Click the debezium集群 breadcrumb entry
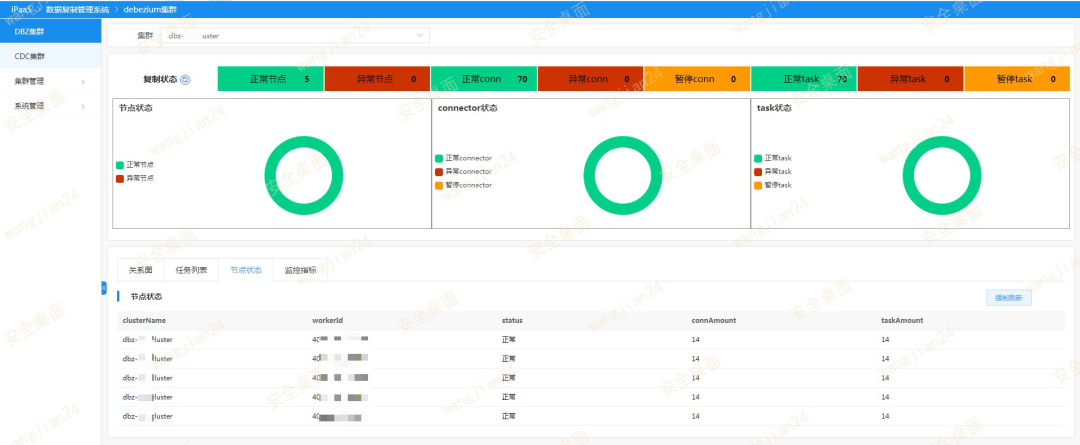 (149, 9)
